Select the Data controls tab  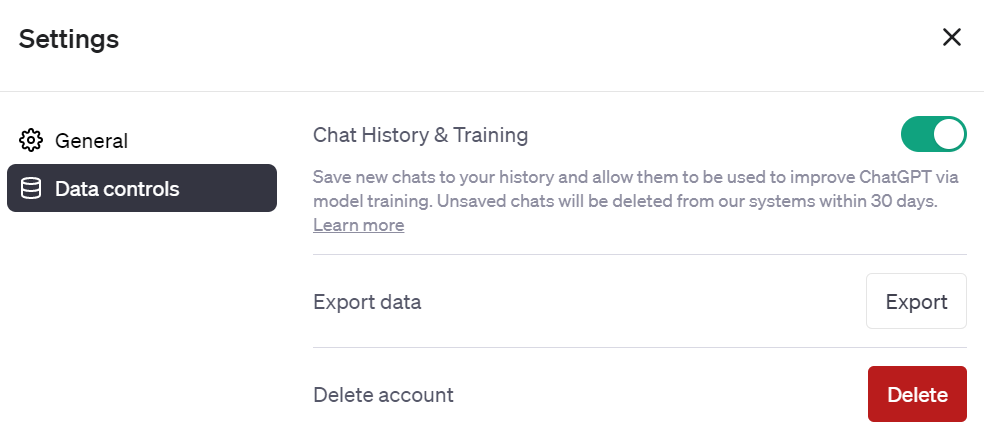pos(142,188)
